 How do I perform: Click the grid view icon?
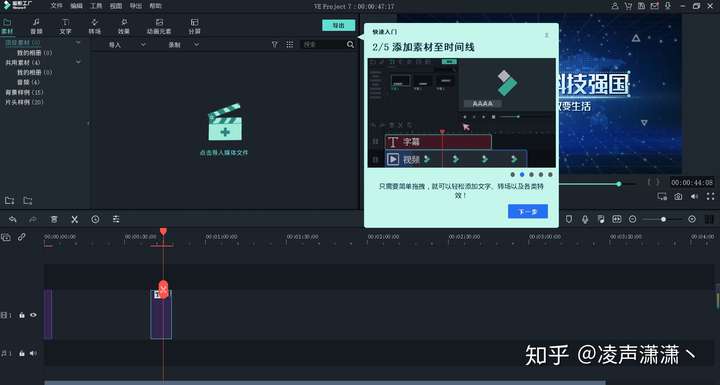(x=290, y=45)
